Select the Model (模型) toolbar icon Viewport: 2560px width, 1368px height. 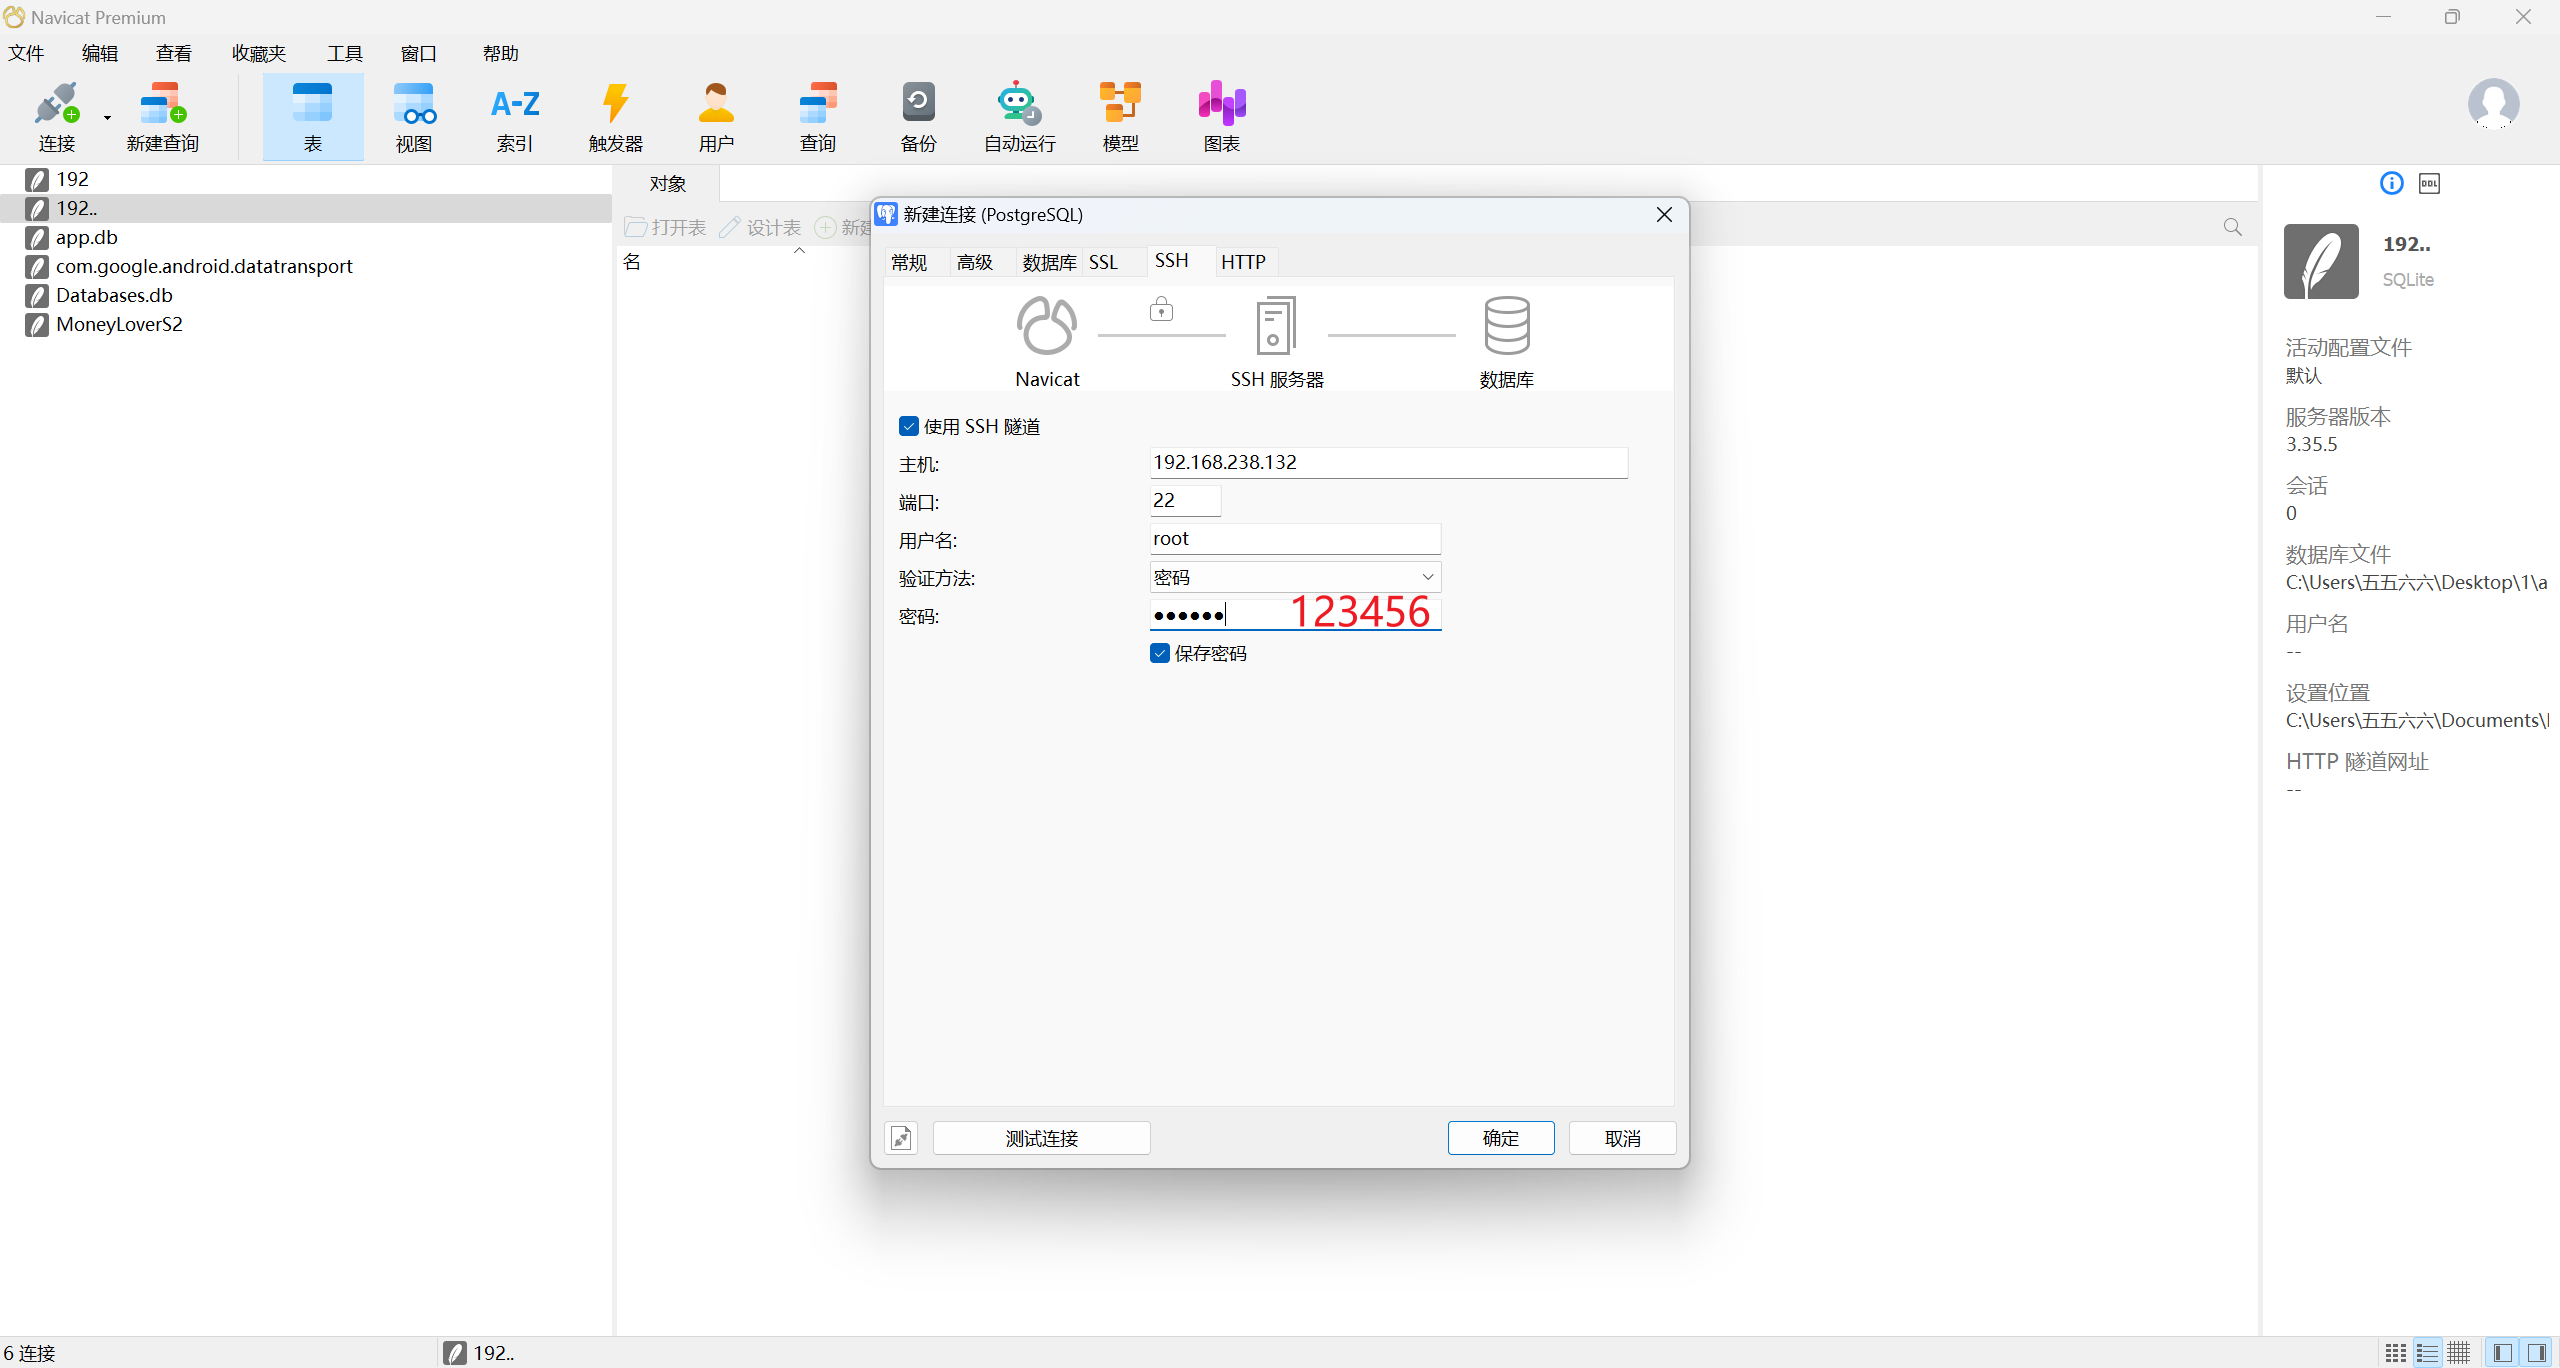1120,117
